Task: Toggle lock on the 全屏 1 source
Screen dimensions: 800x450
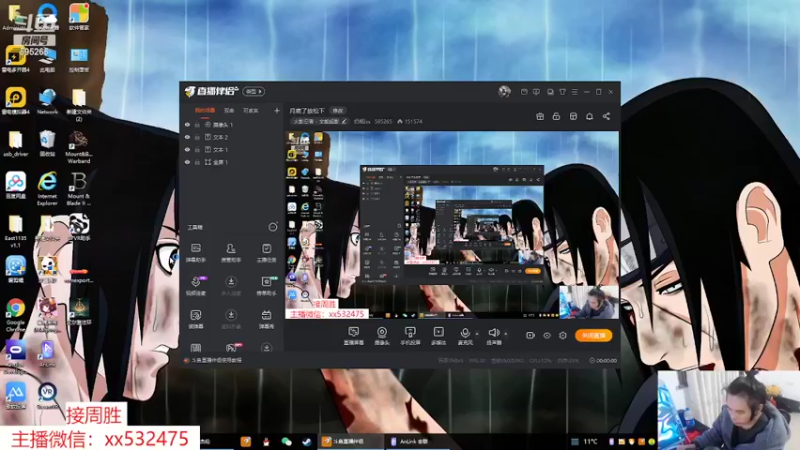Action: pos(197,162)
